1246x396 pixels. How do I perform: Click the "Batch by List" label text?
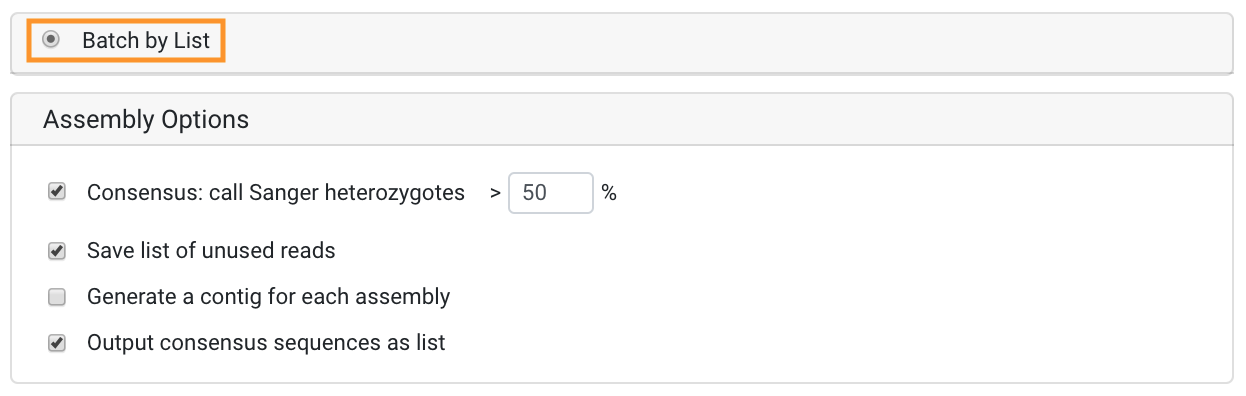[146, 41]
